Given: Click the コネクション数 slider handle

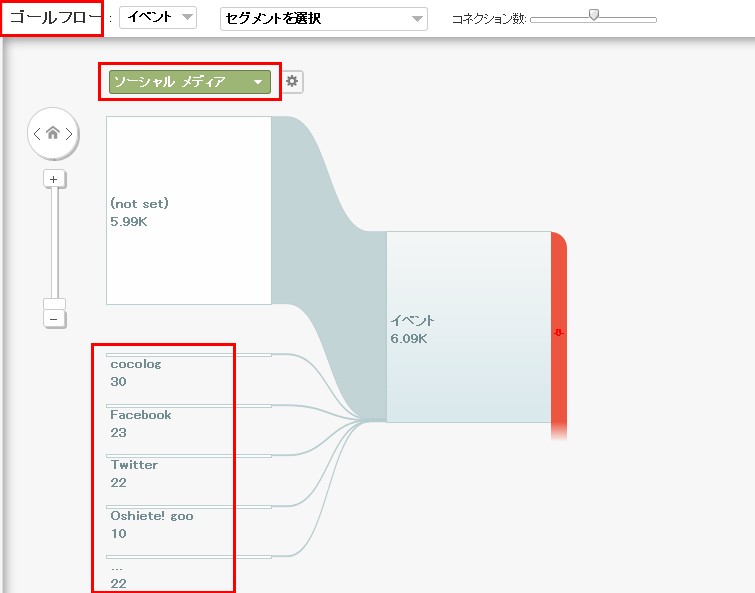Looking at the screenshot, I should tap(594, 16).
